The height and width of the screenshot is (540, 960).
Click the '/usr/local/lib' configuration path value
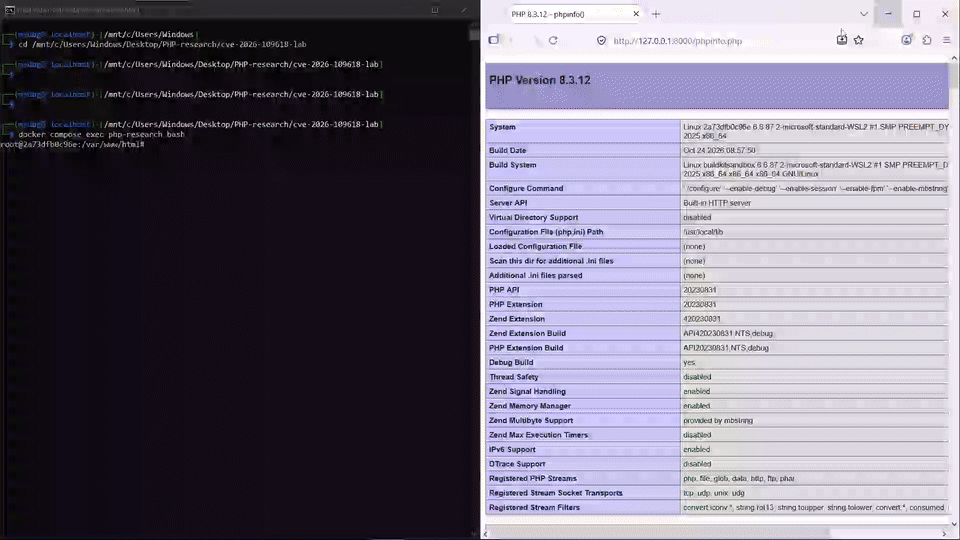coord(703,232)
